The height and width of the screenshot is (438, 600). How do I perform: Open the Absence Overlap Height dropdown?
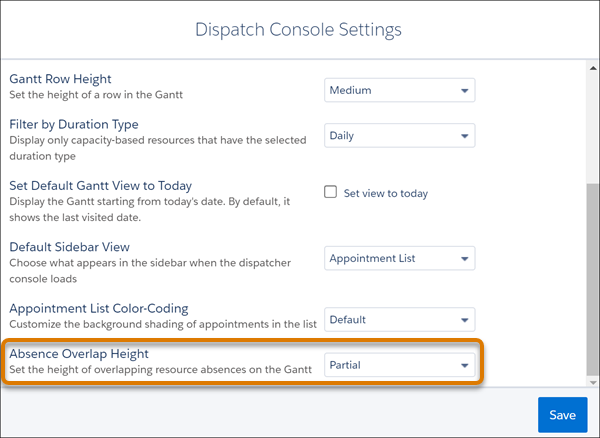point(399,365)
